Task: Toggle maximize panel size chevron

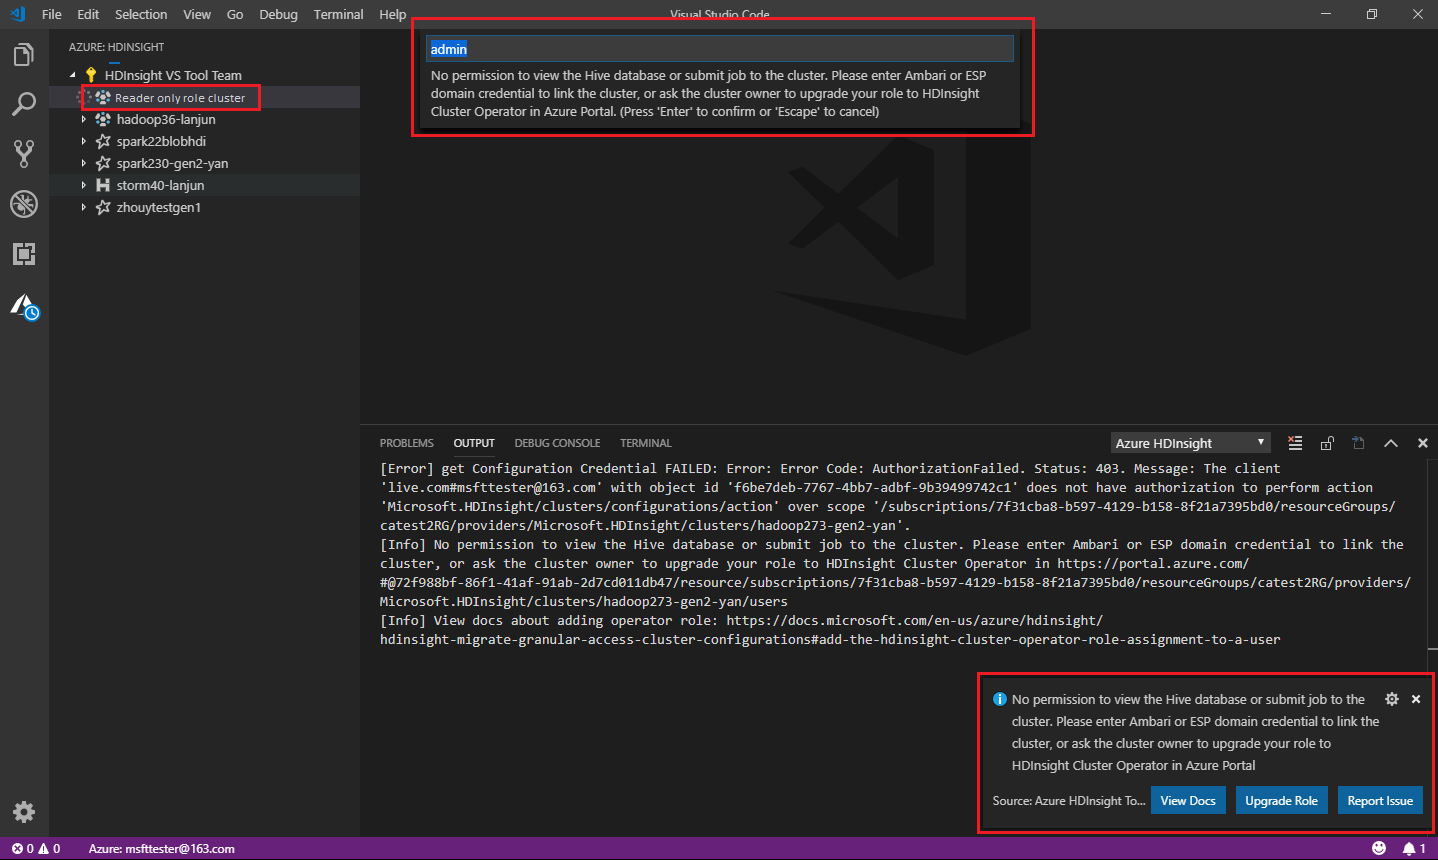Action: click(x=1391, y=442)
